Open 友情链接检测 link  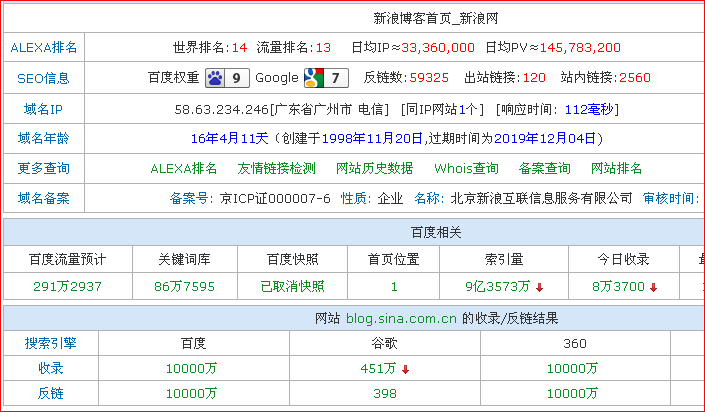tap(277, 169)
